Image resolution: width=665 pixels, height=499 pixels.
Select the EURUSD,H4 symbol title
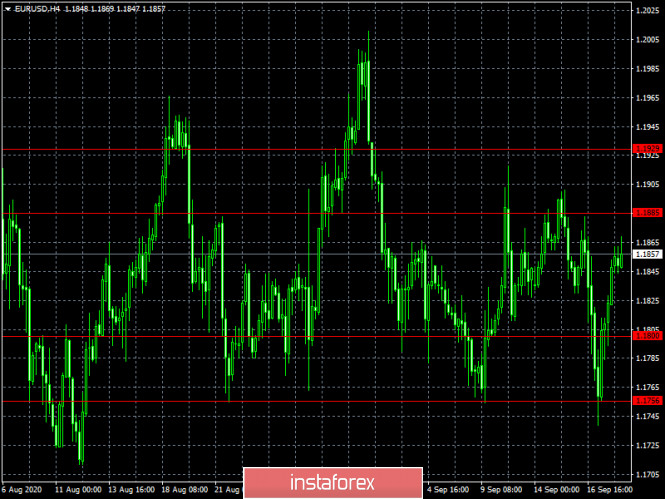[x=37, y=9]
